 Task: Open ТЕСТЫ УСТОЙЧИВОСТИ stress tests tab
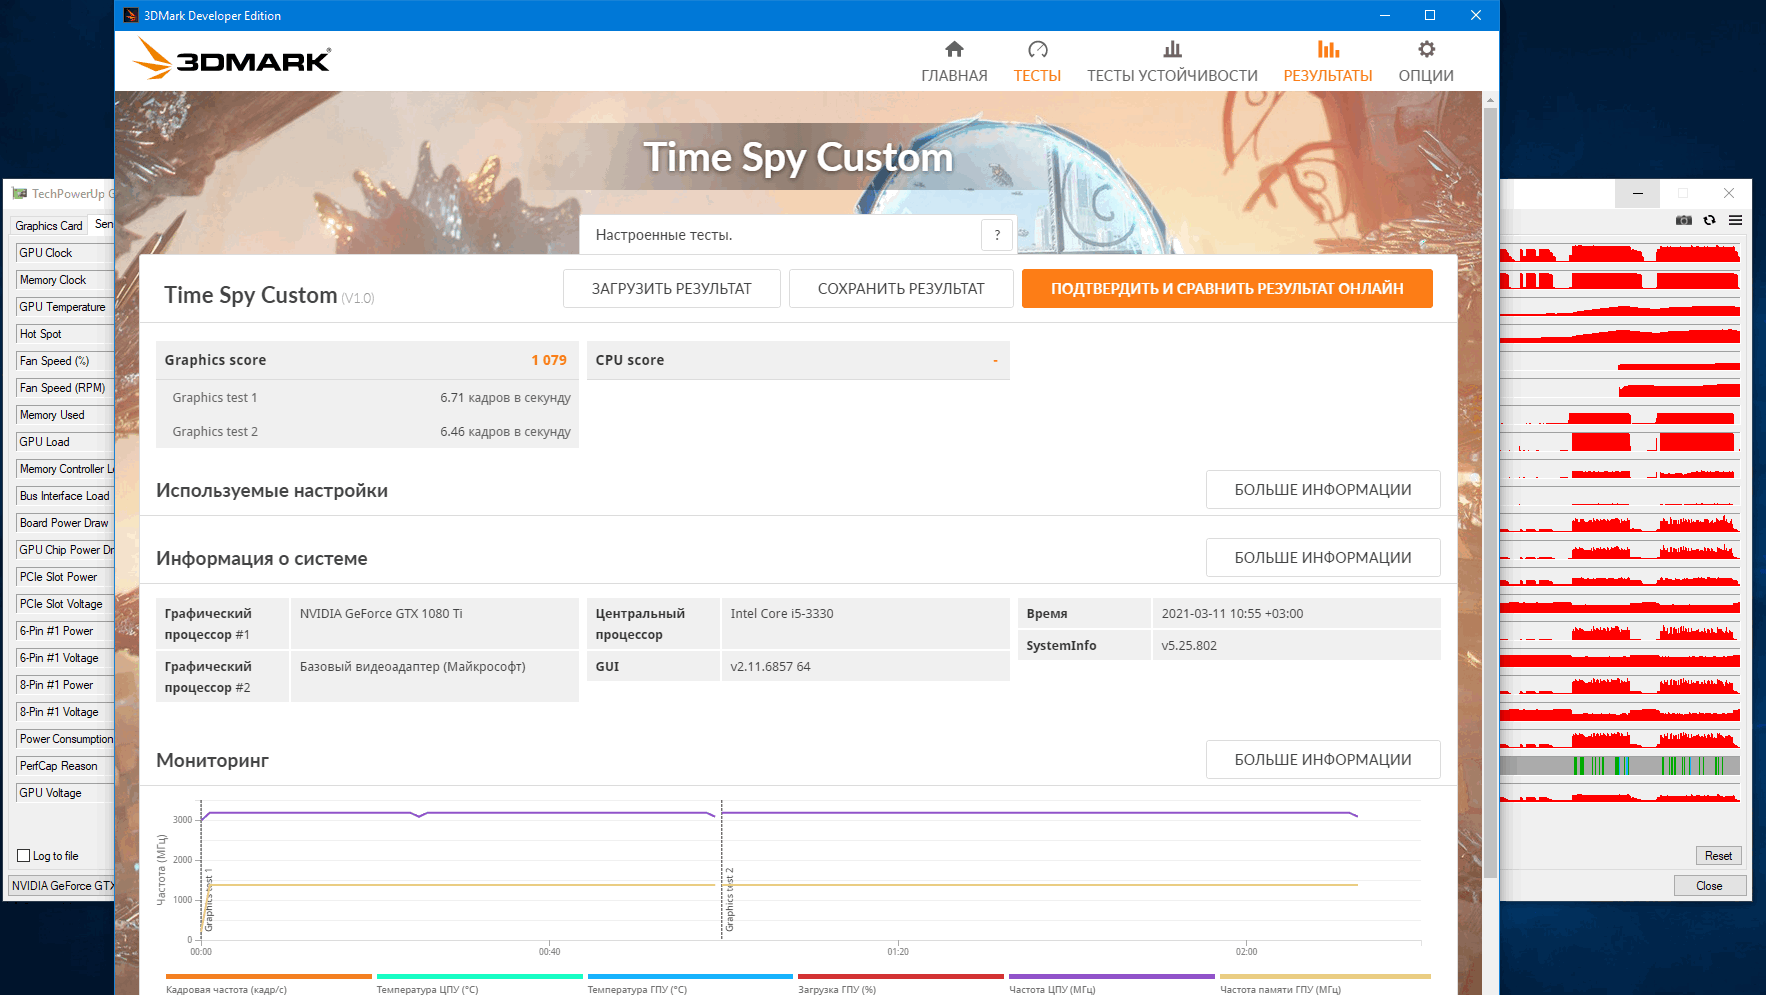tap(1172, 62)
